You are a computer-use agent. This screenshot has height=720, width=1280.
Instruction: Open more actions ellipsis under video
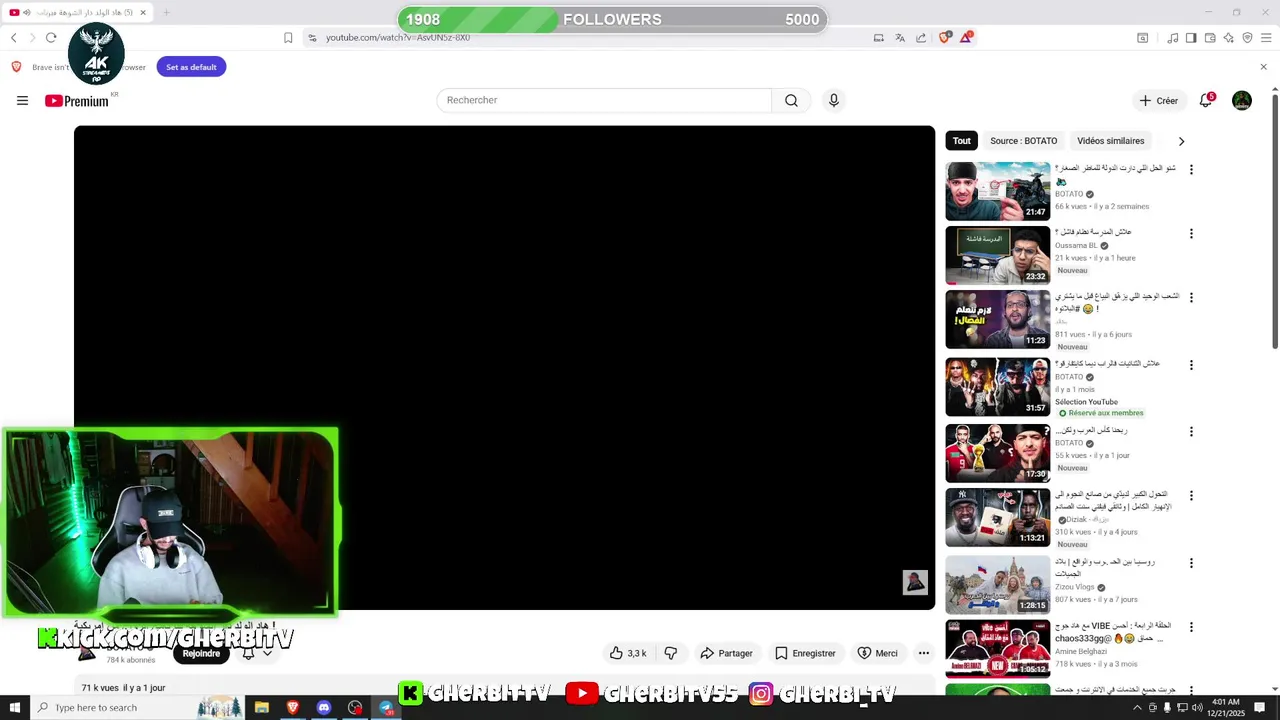coord(924,653)
